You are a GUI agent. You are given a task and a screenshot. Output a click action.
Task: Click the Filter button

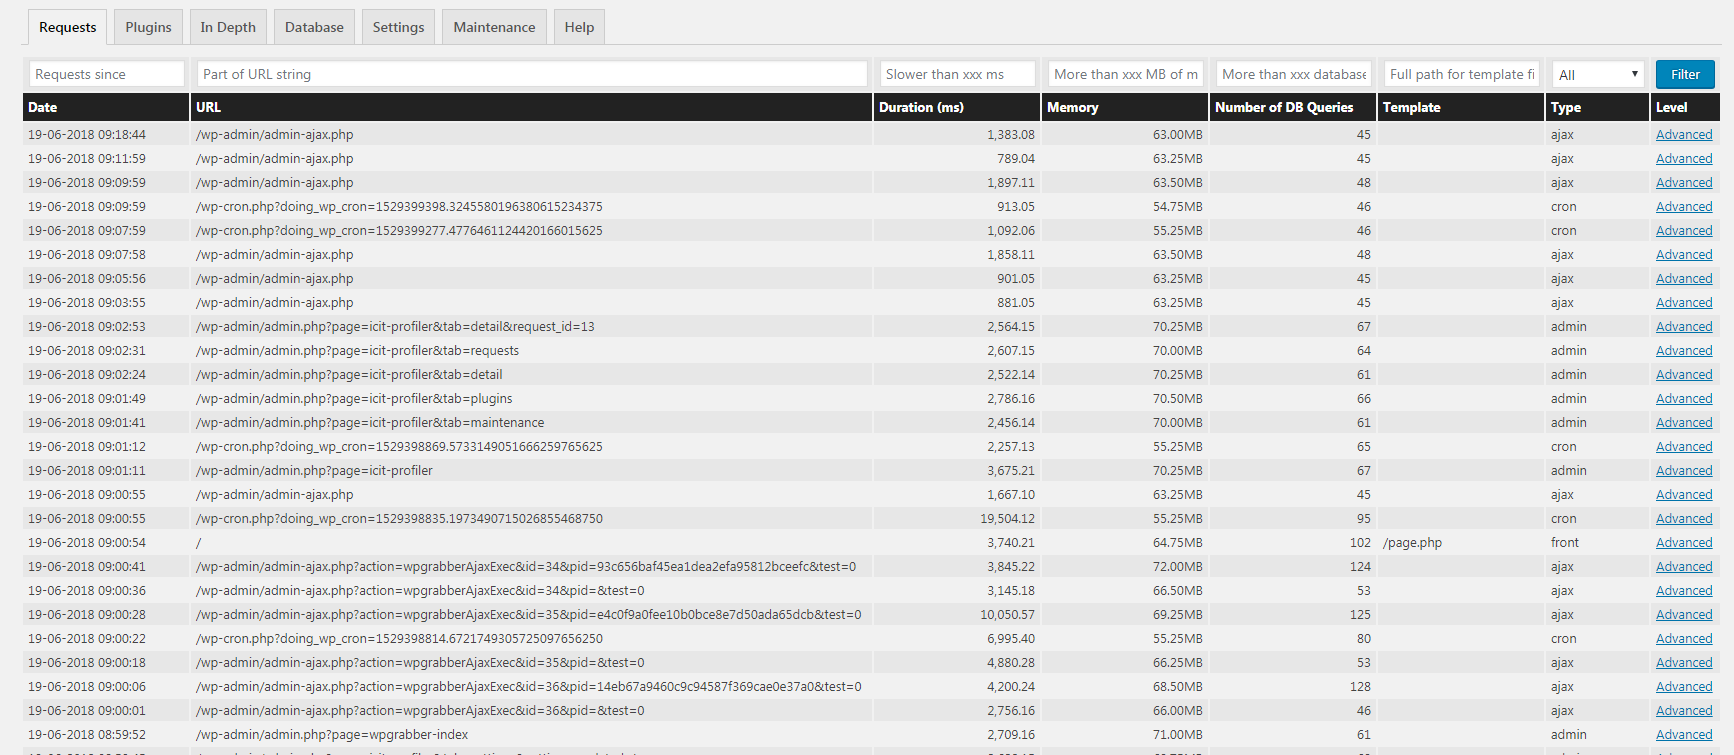pos(1685,74)
